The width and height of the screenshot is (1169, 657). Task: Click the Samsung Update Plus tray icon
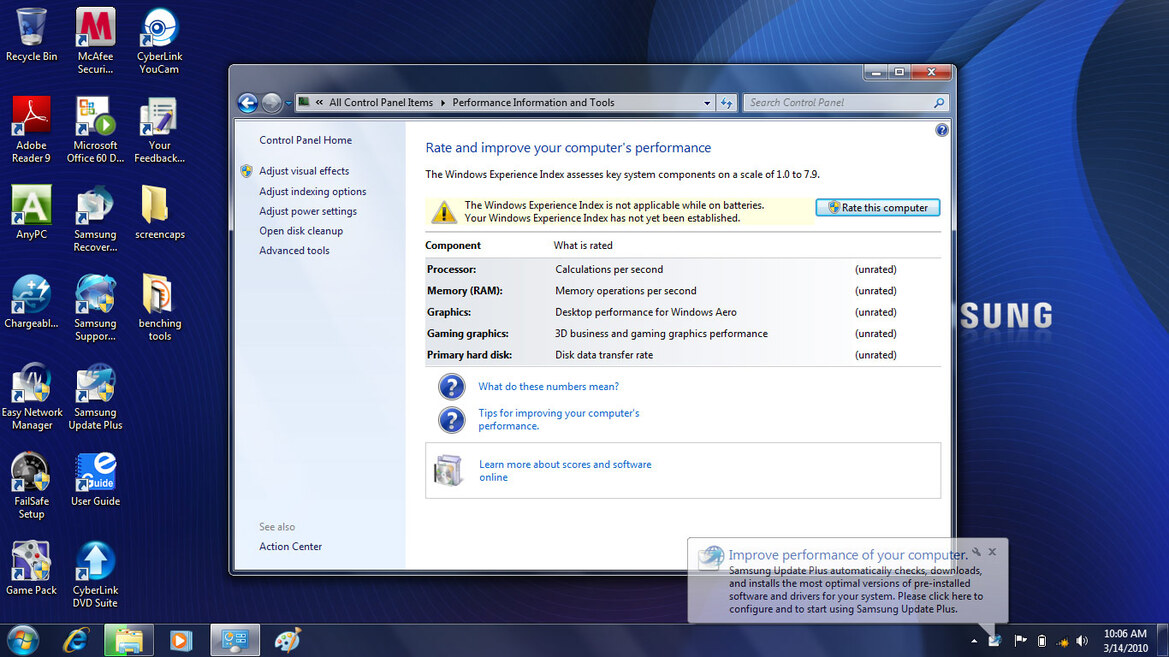coord(995,641)
